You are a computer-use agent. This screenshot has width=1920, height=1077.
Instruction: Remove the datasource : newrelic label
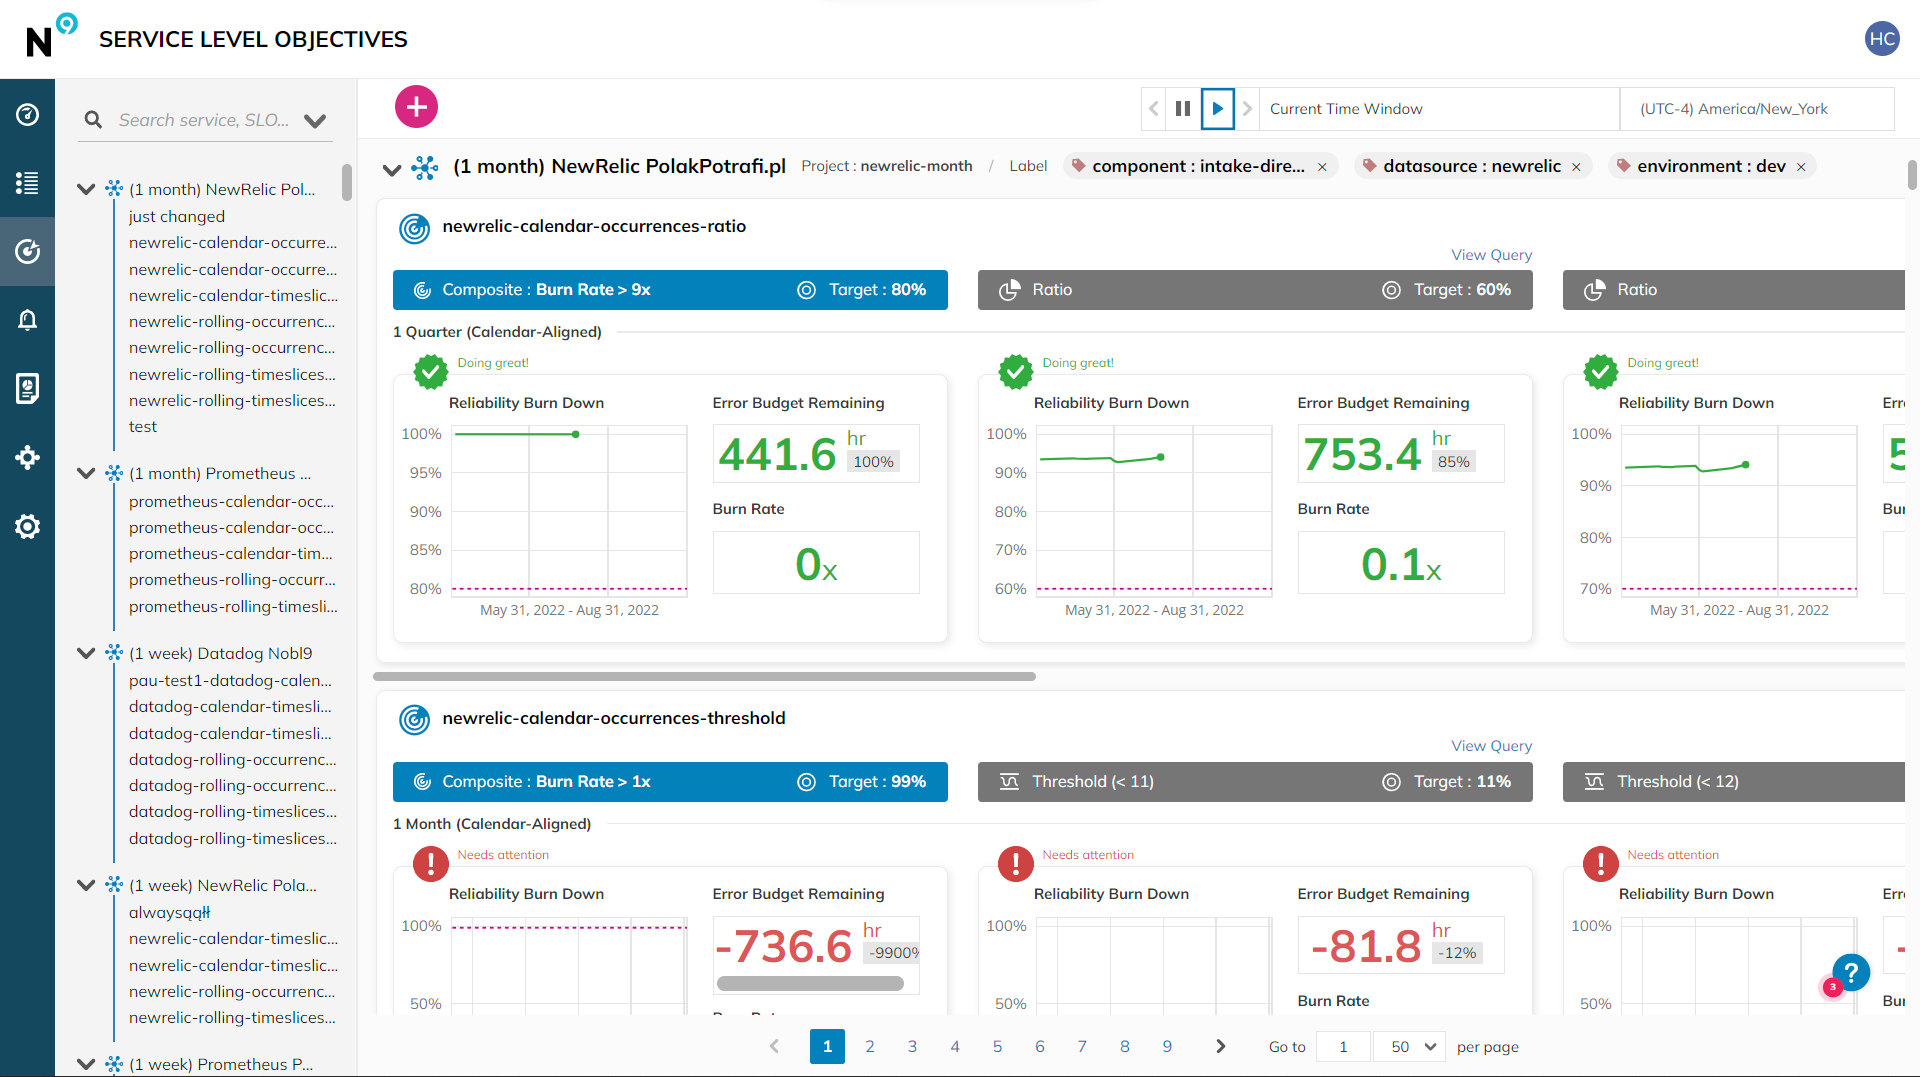pyautogui.click(x=1576, y=167)
